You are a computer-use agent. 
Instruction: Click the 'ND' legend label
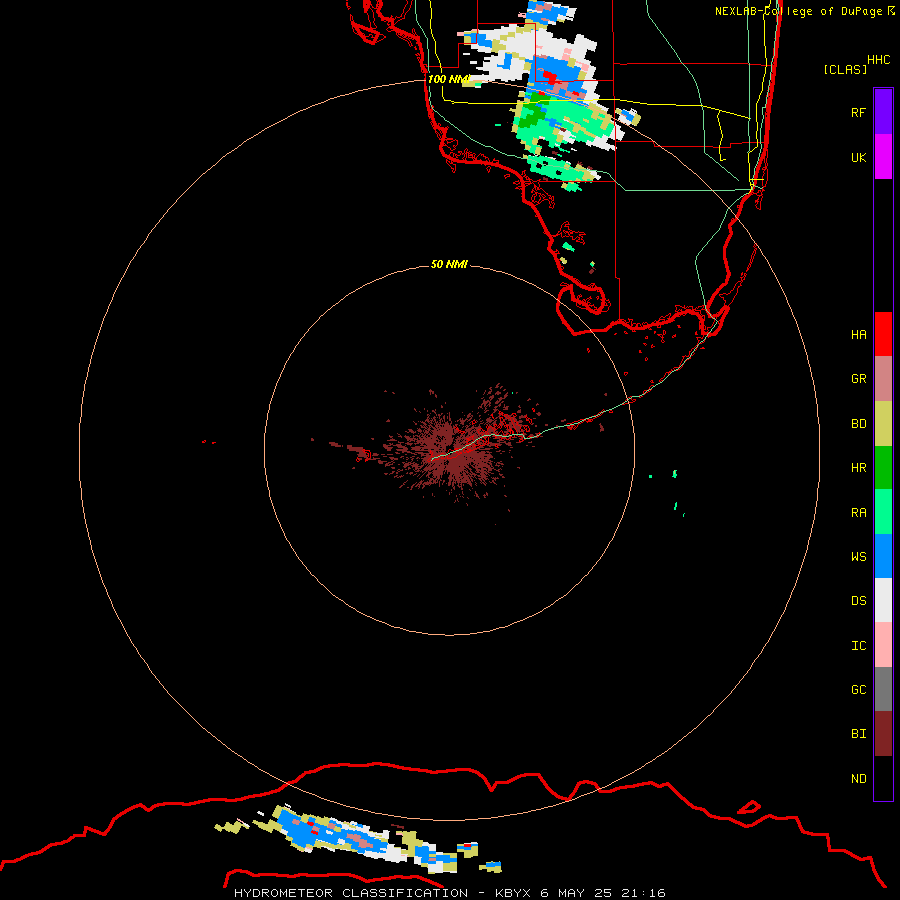click(858, 779)
